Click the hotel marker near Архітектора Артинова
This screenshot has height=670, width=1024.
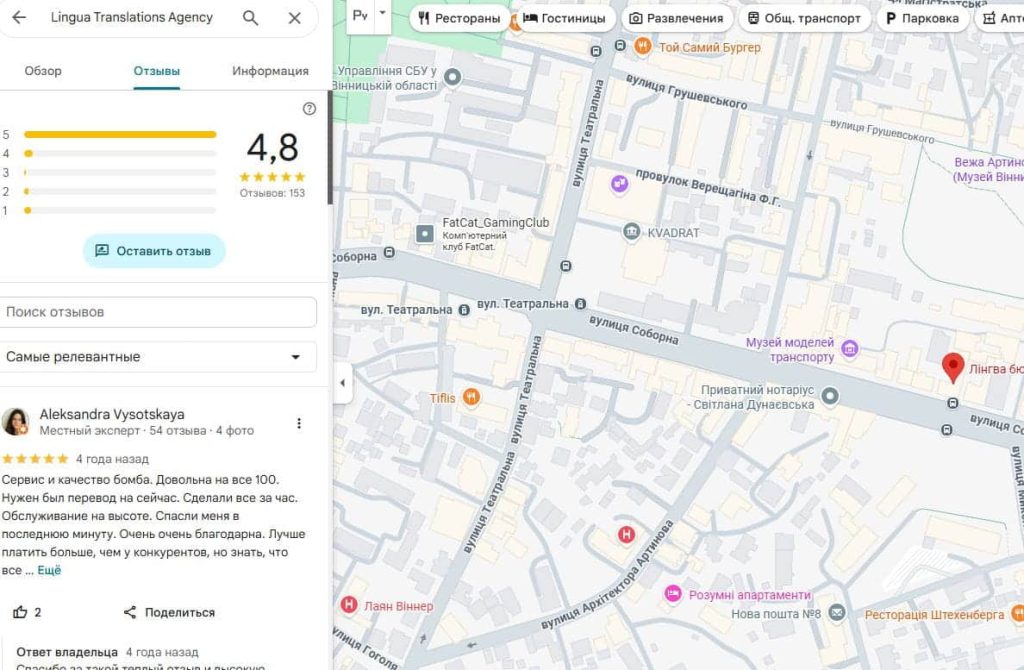click(626, 535)
